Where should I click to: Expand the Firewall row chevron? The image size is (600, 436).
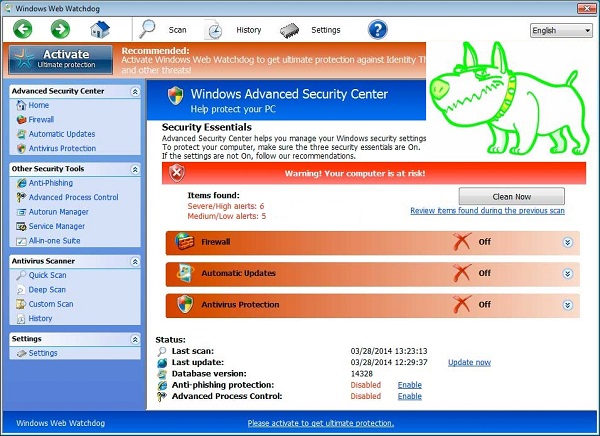coord(567,242)
